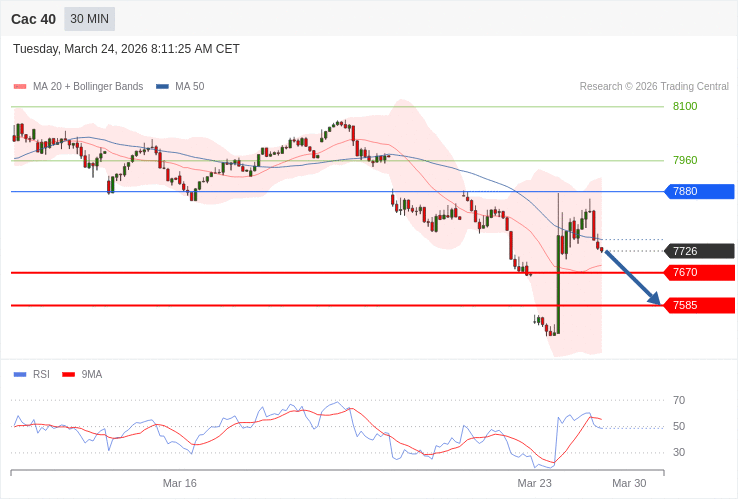Toggle the 9MA legend entry
The height and width of the screenshot is (500, 738).
click(x=82, y=374)
